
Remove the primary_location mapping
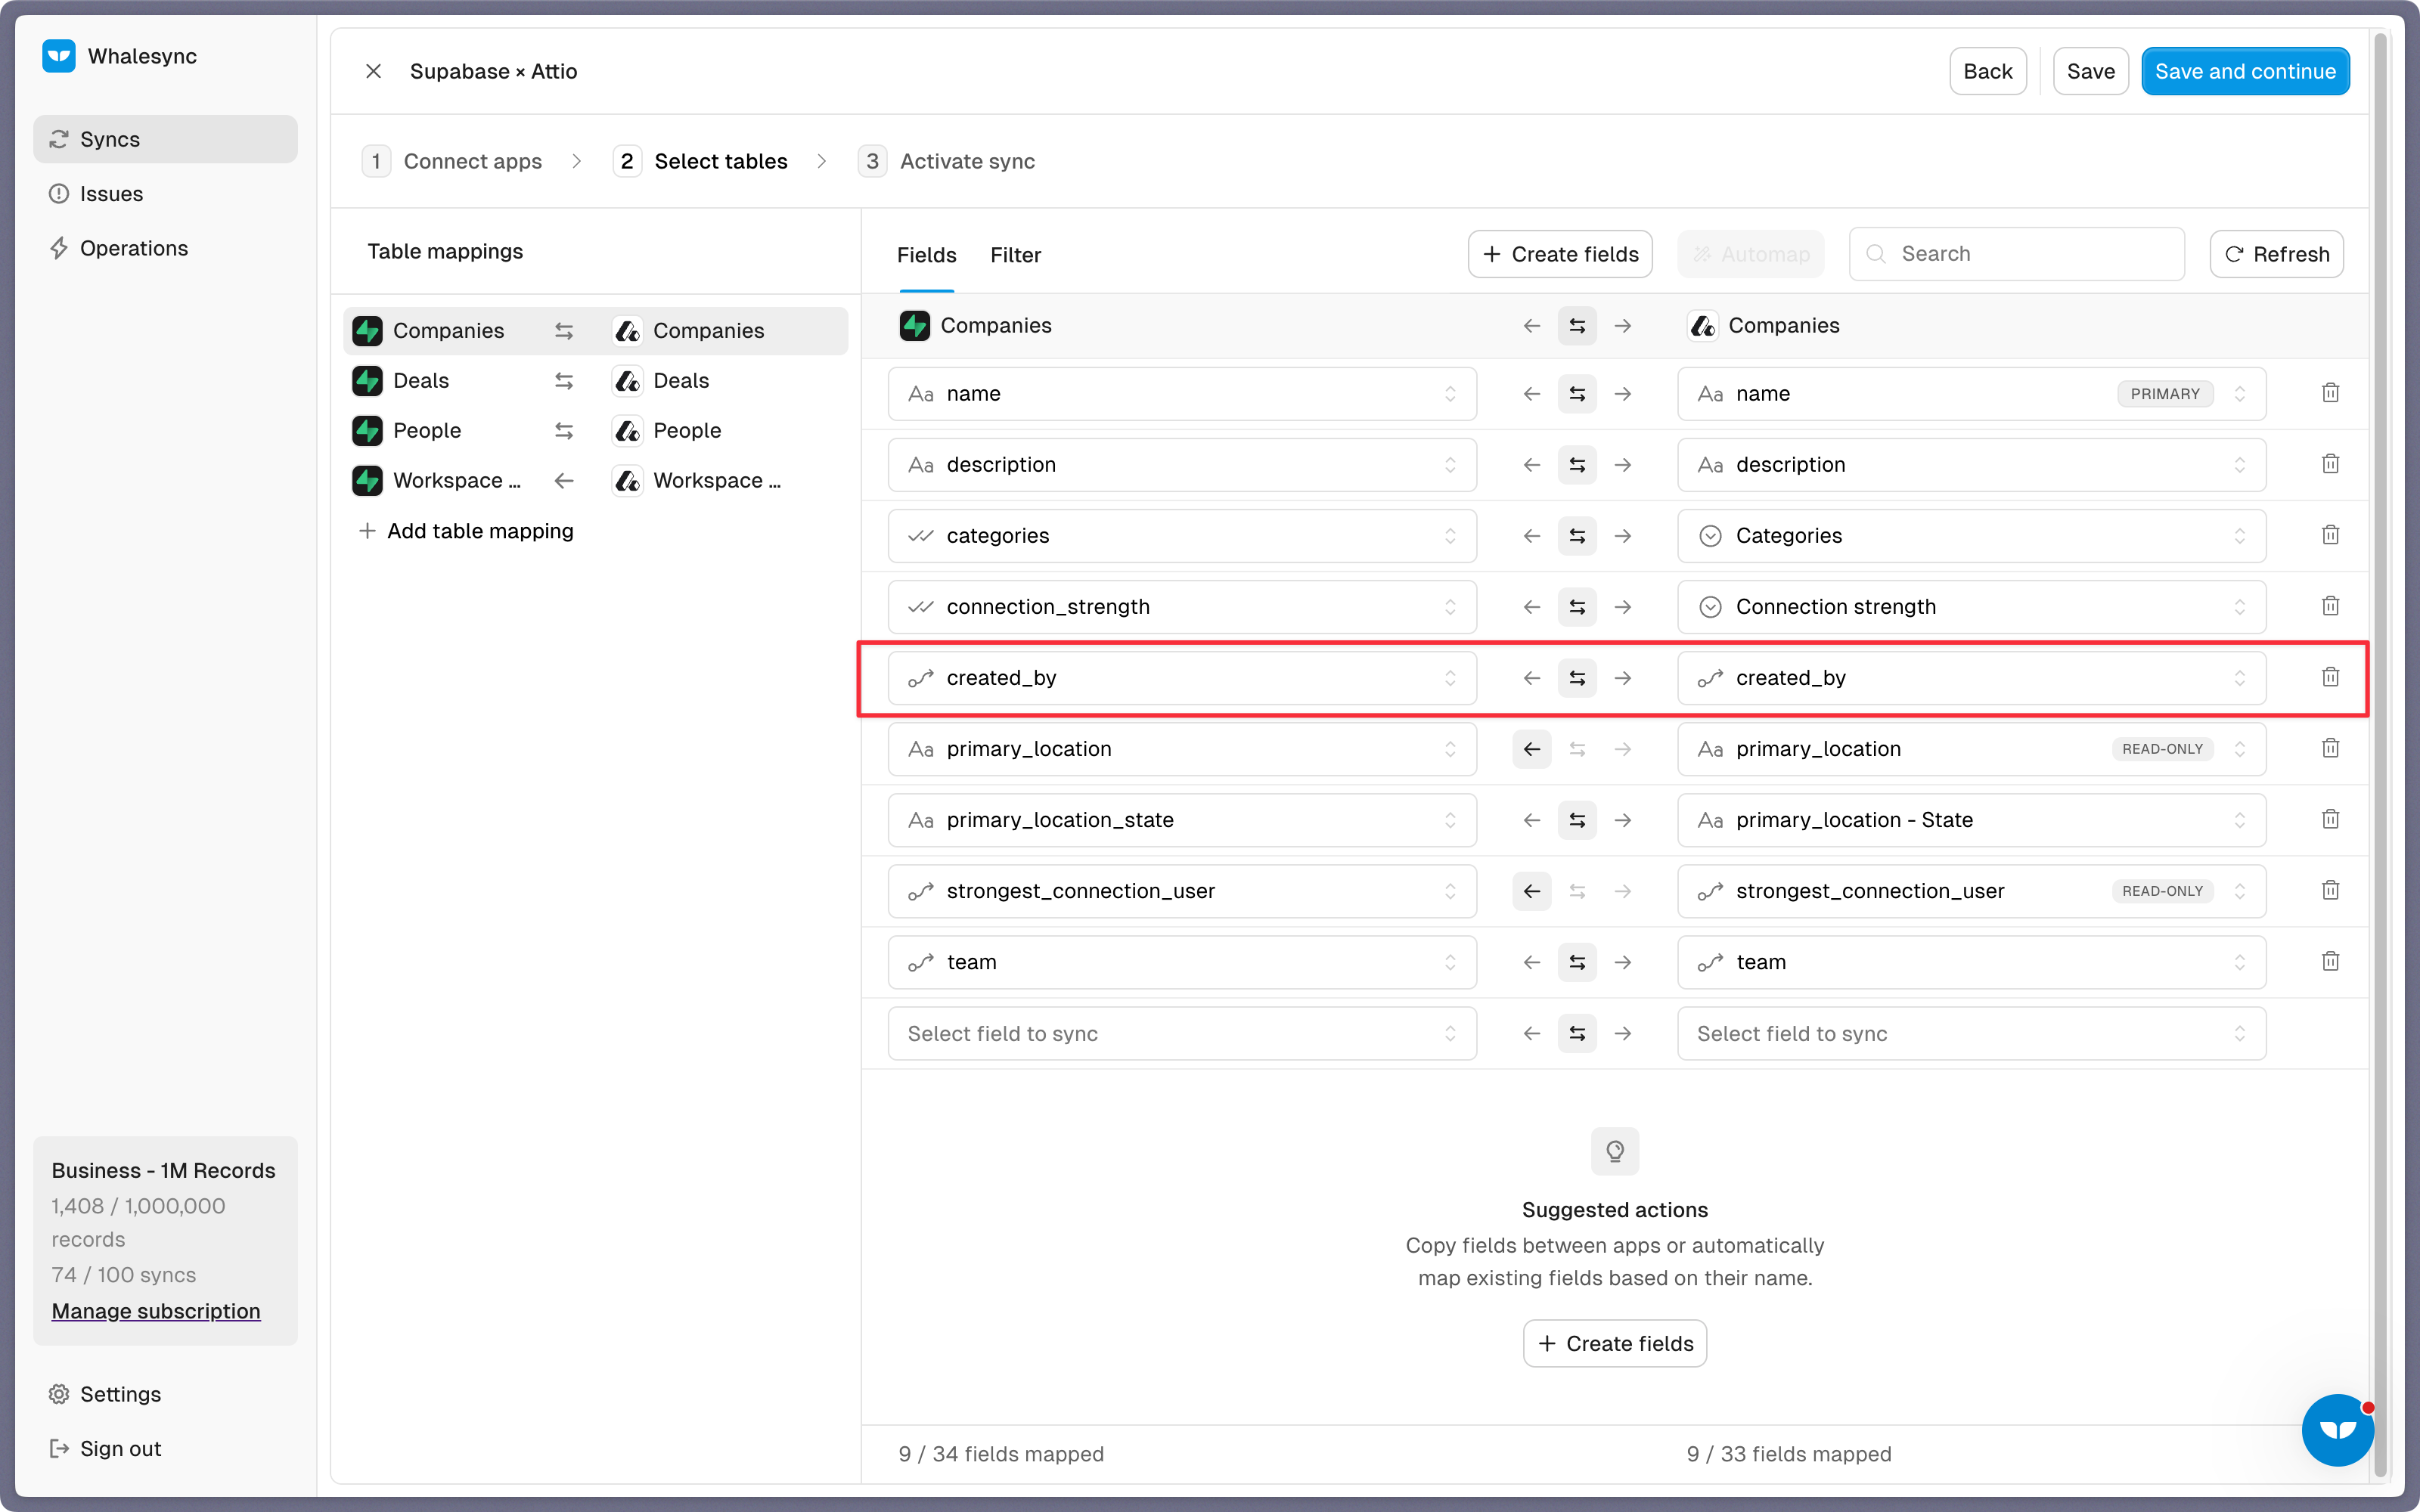(x=2330, y=748)
